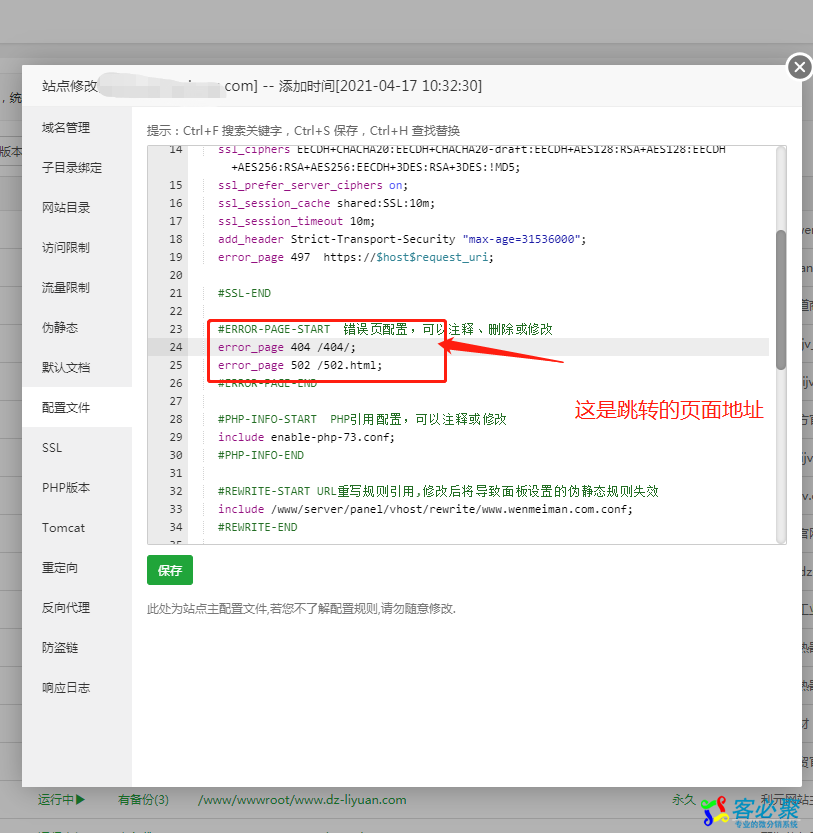
Task: Open the SSL settings tab
Action: pyautogui.click(x=52, y=448)
